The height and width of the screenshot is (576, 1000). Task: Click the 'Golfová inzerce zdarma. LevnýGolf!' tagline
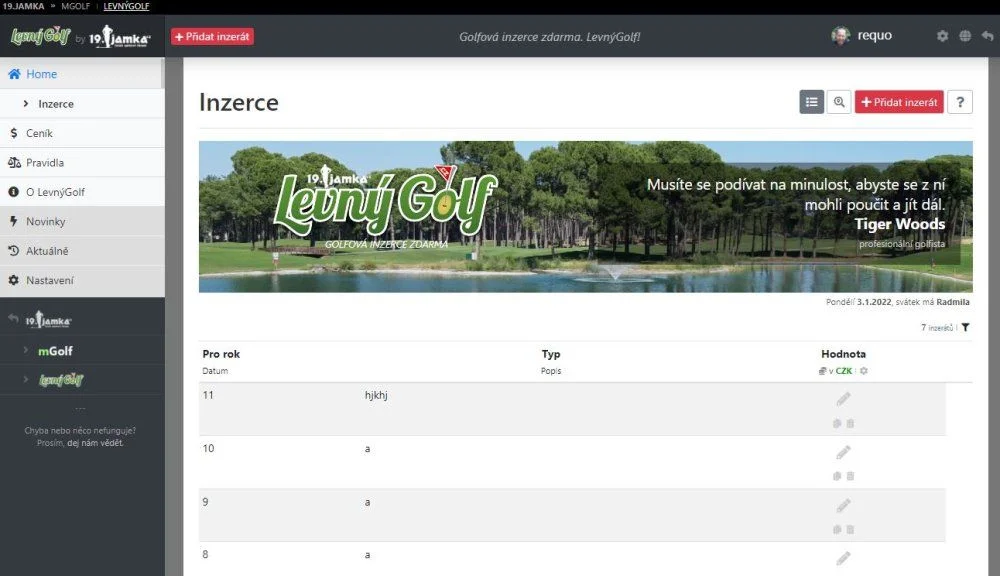(x=550, y=37)
